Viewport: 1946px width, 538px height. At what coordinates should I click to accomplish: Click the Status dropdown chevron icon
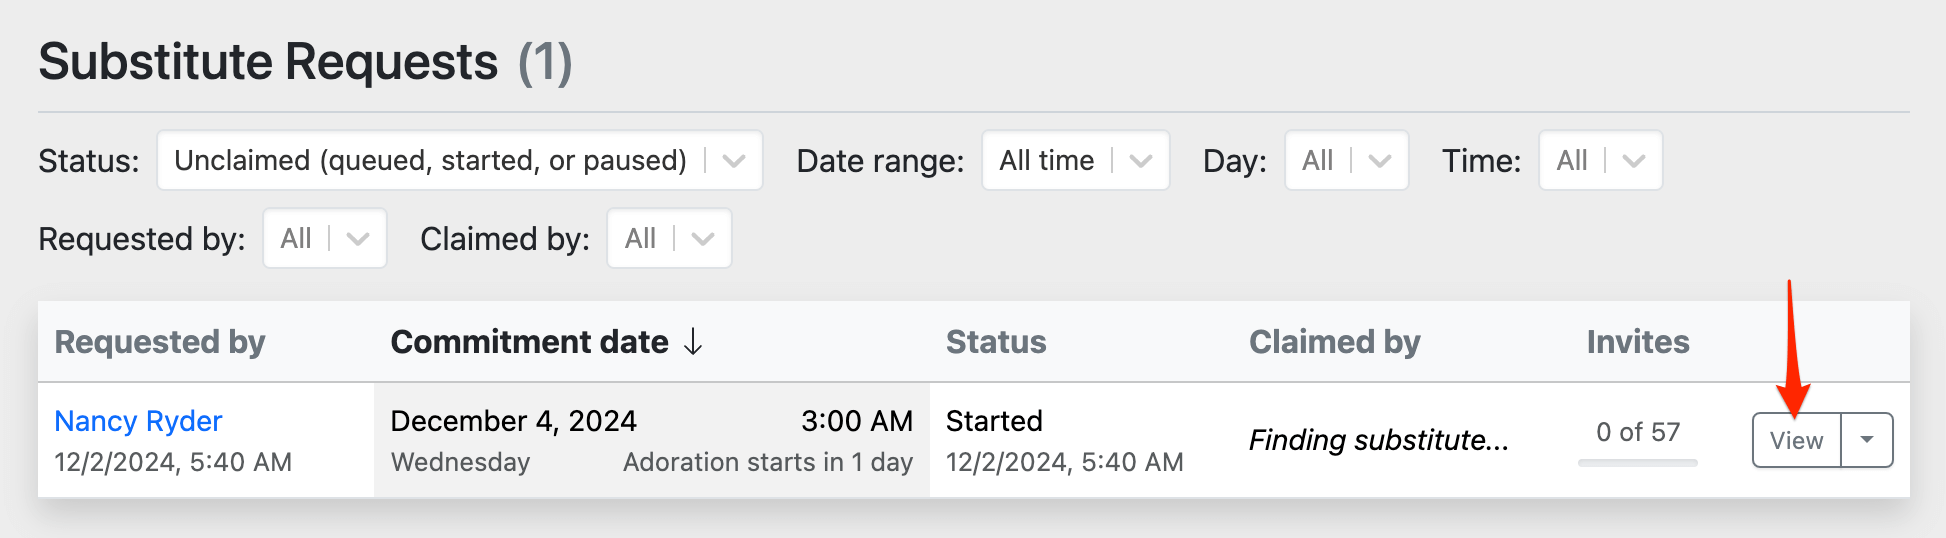[734, 161]
